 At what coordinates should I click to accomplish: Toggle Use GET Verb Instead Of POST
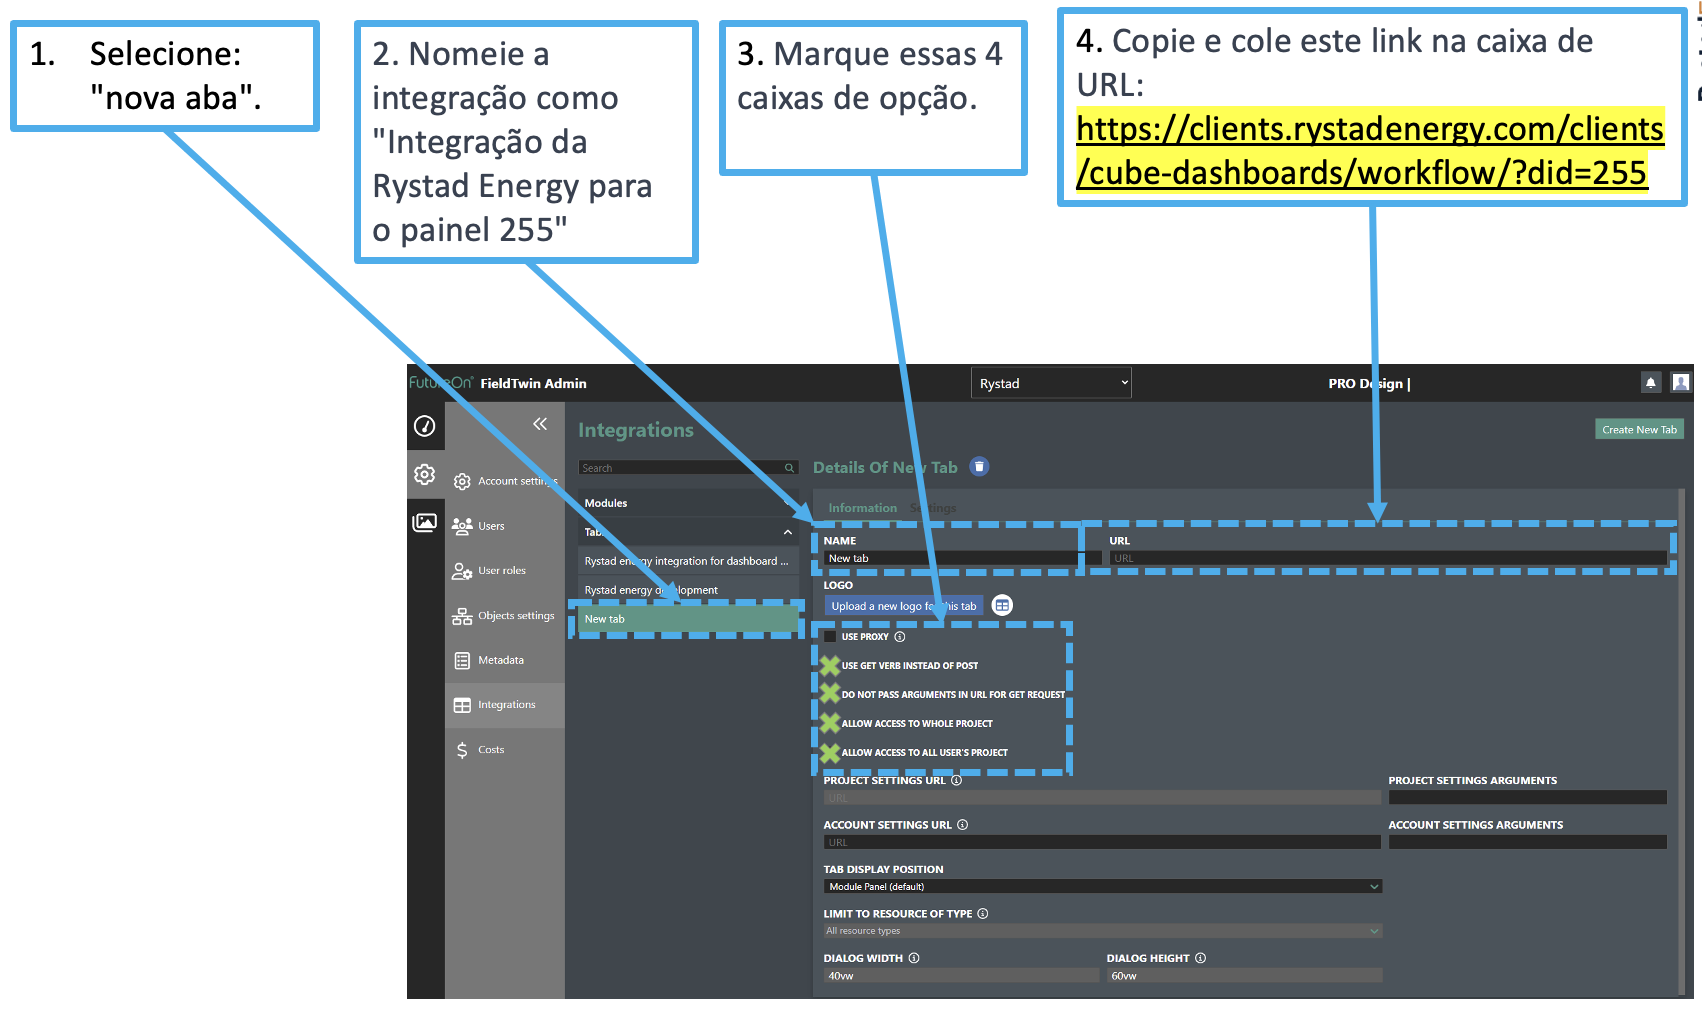(830, 666)
